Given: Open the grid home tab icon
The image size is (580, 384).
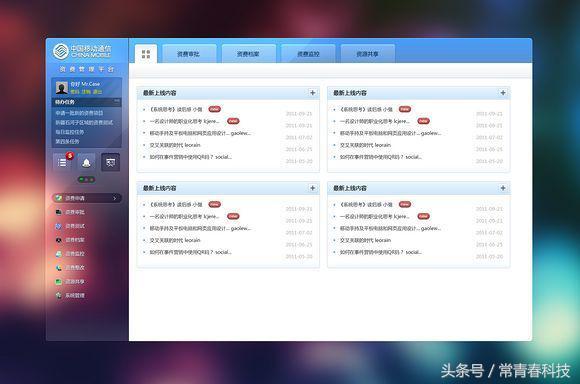Looking at the screenshot, I should click(146, 54).
